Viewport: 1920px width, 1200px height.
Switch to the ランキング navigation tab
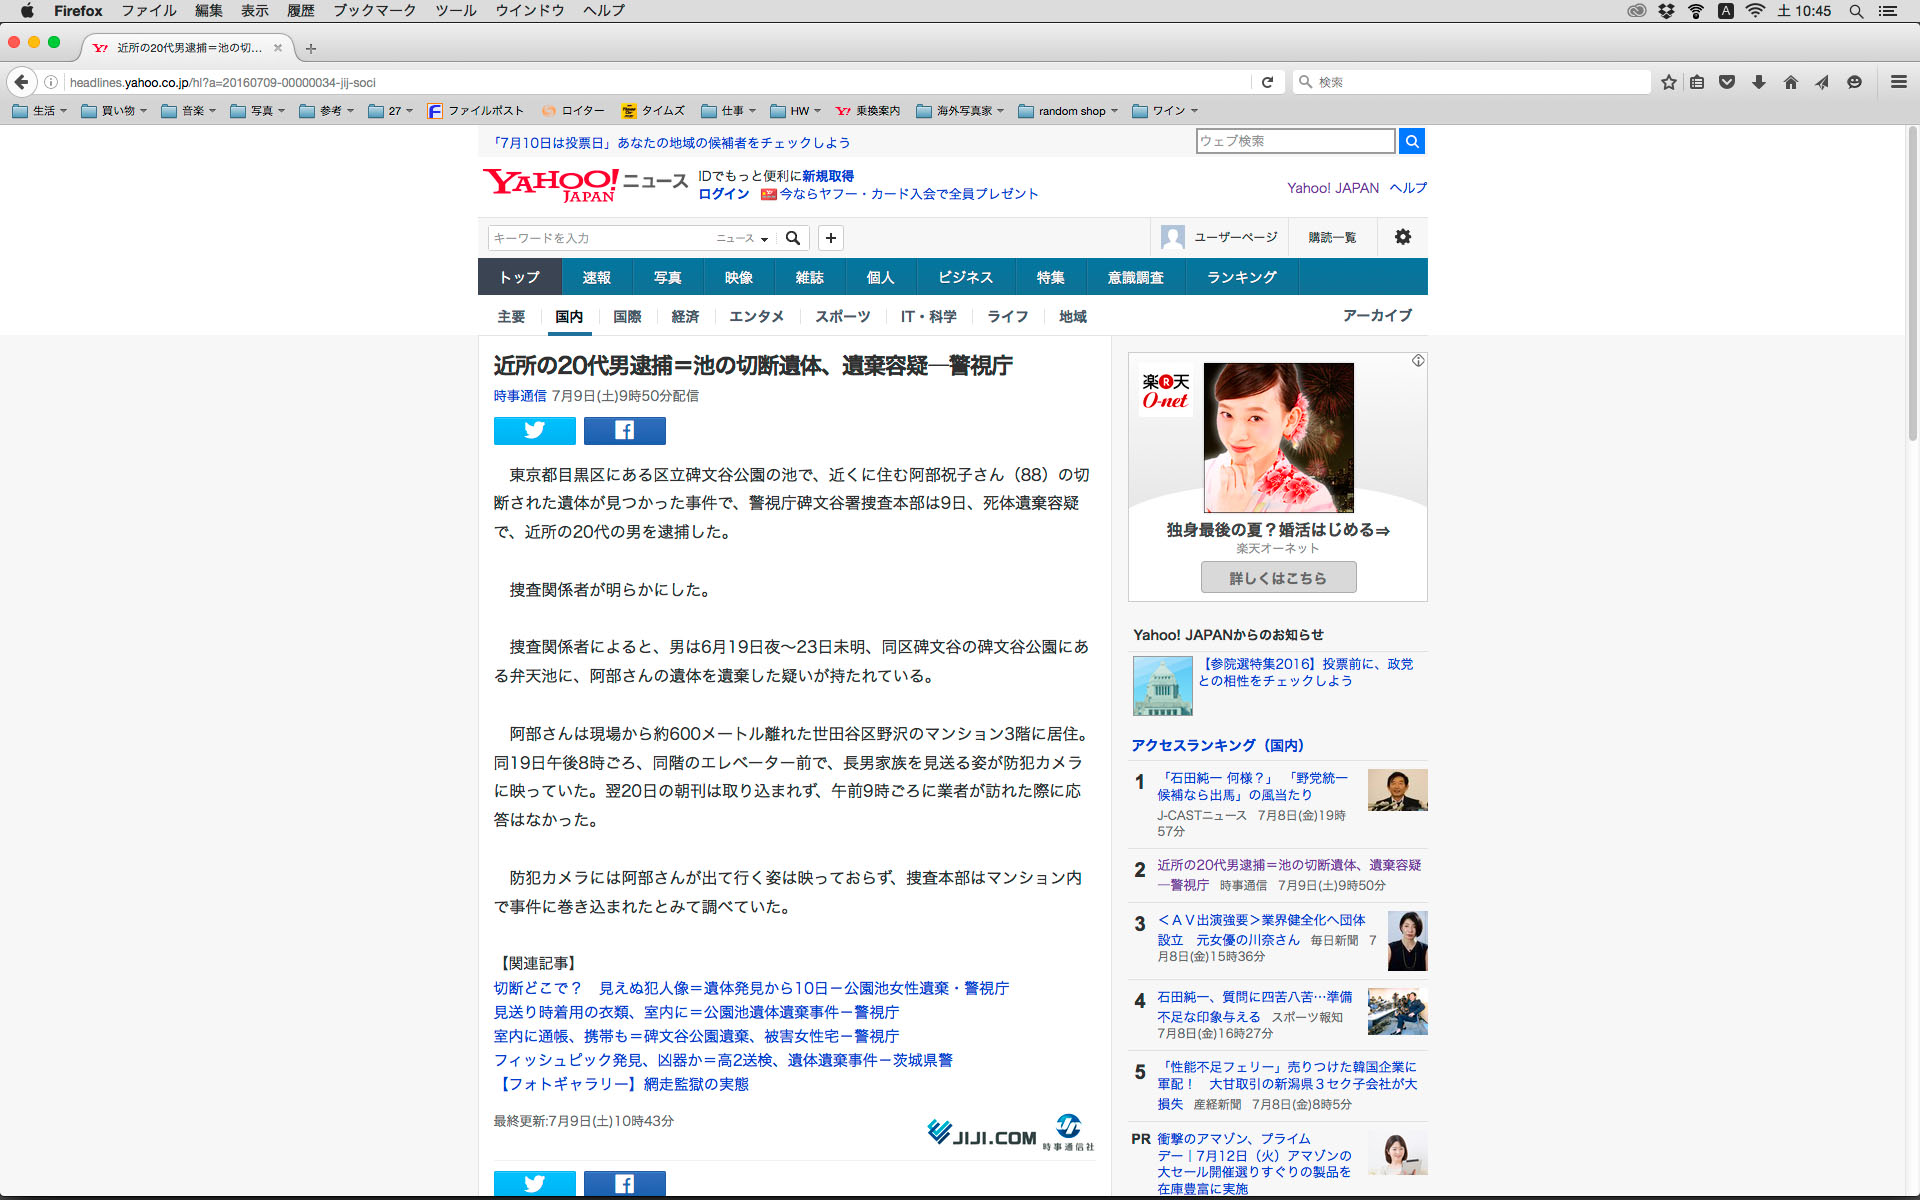1241,277
